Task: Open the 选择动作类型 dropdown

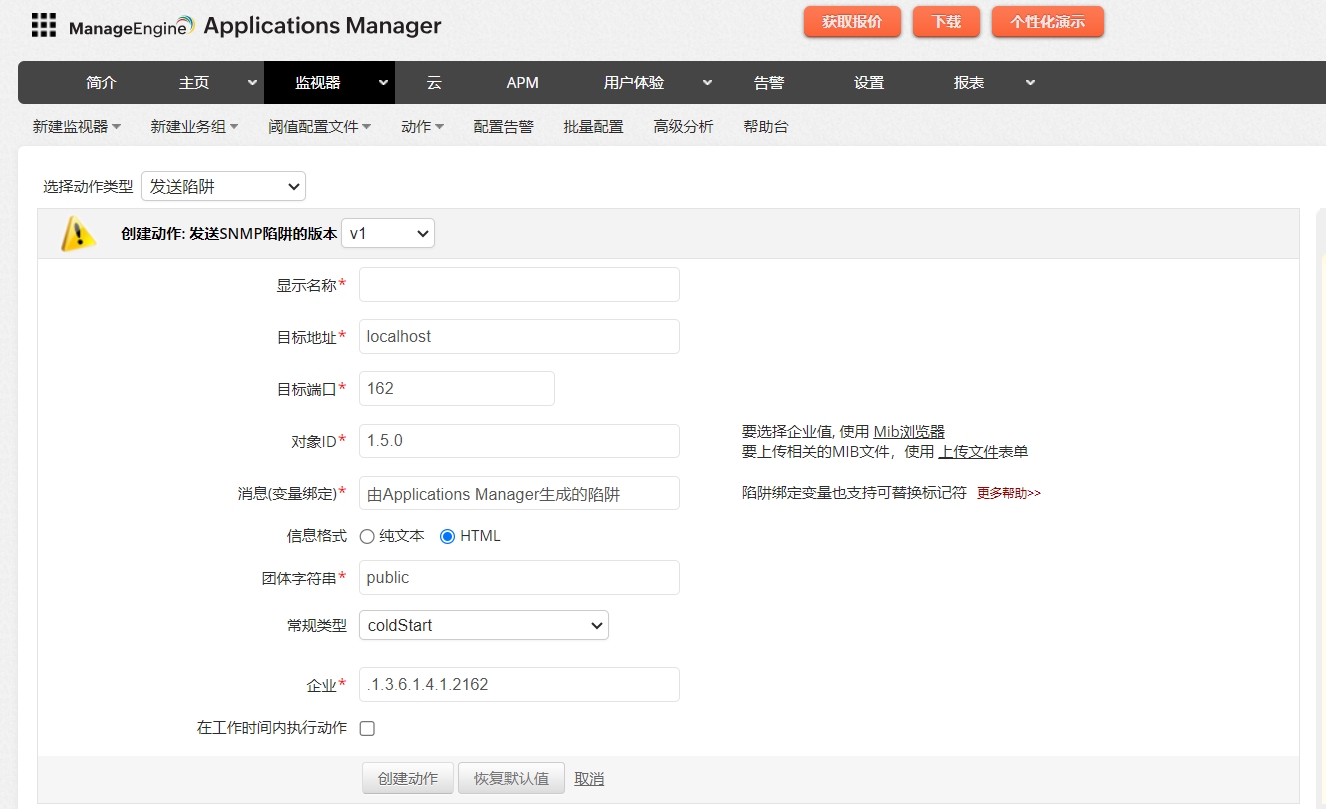Action: pyautogui.click(x=223, y=186)
